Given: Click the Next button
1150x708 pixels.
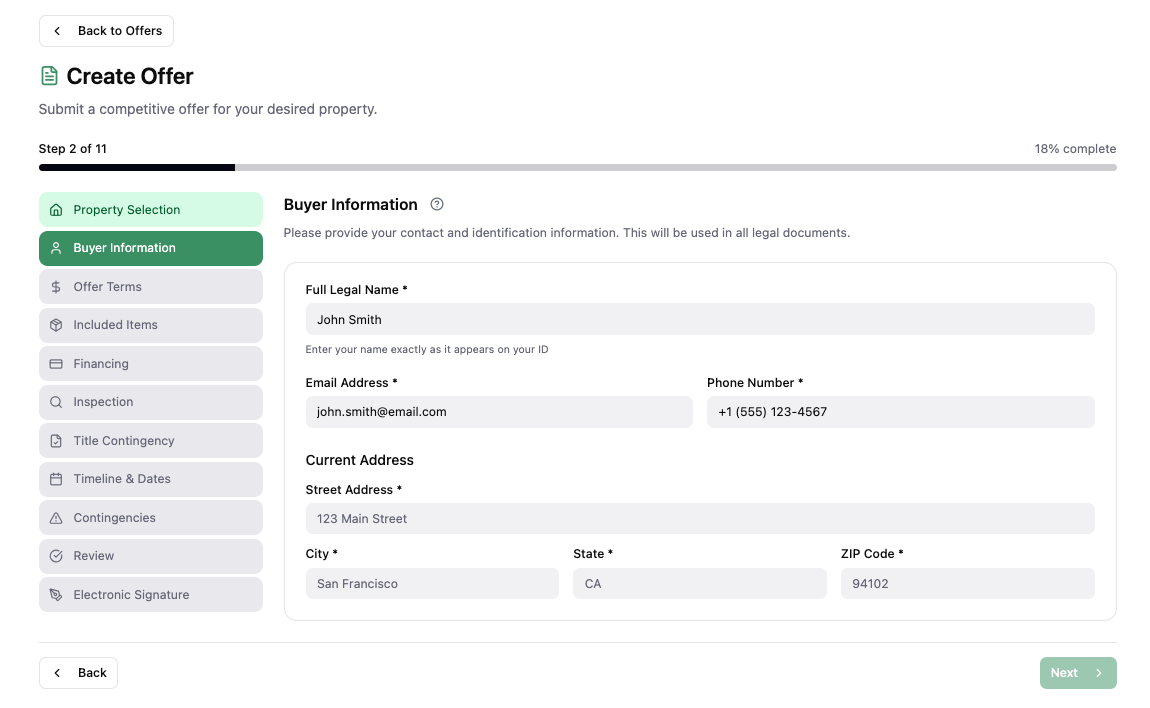Looking at the screenshot, I should pyautogui.click(x=1077, y=673).
